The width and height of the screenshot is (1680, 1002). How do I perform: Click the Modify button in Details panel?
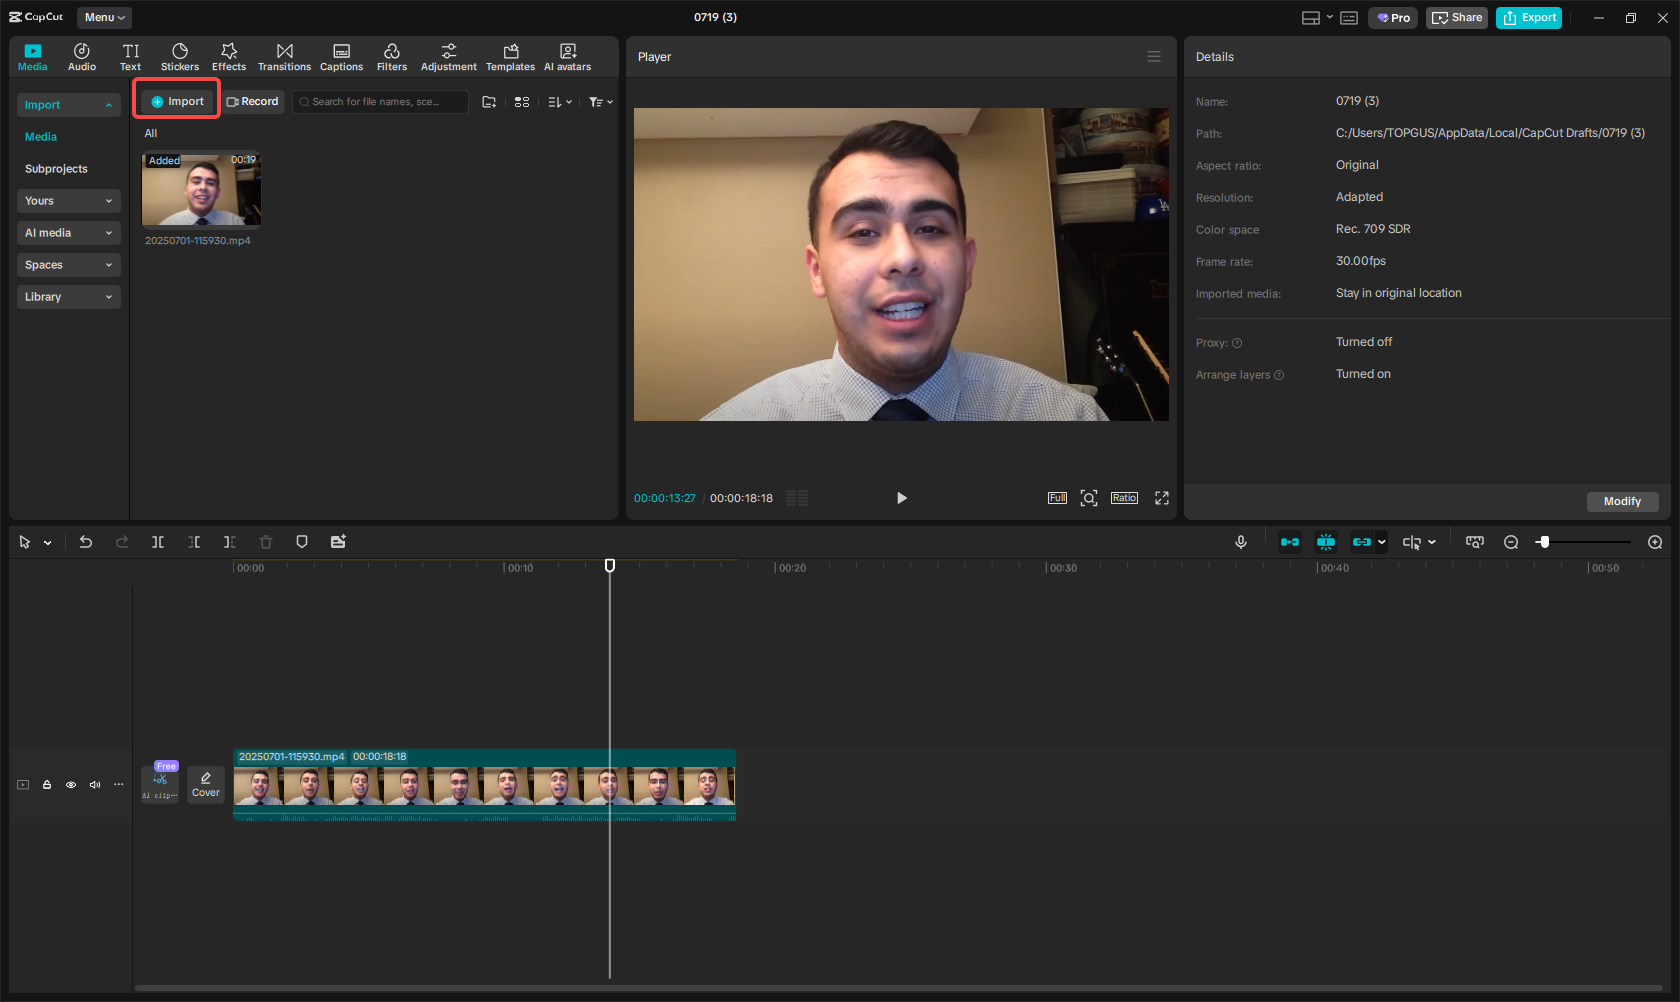coord(1622,501)
